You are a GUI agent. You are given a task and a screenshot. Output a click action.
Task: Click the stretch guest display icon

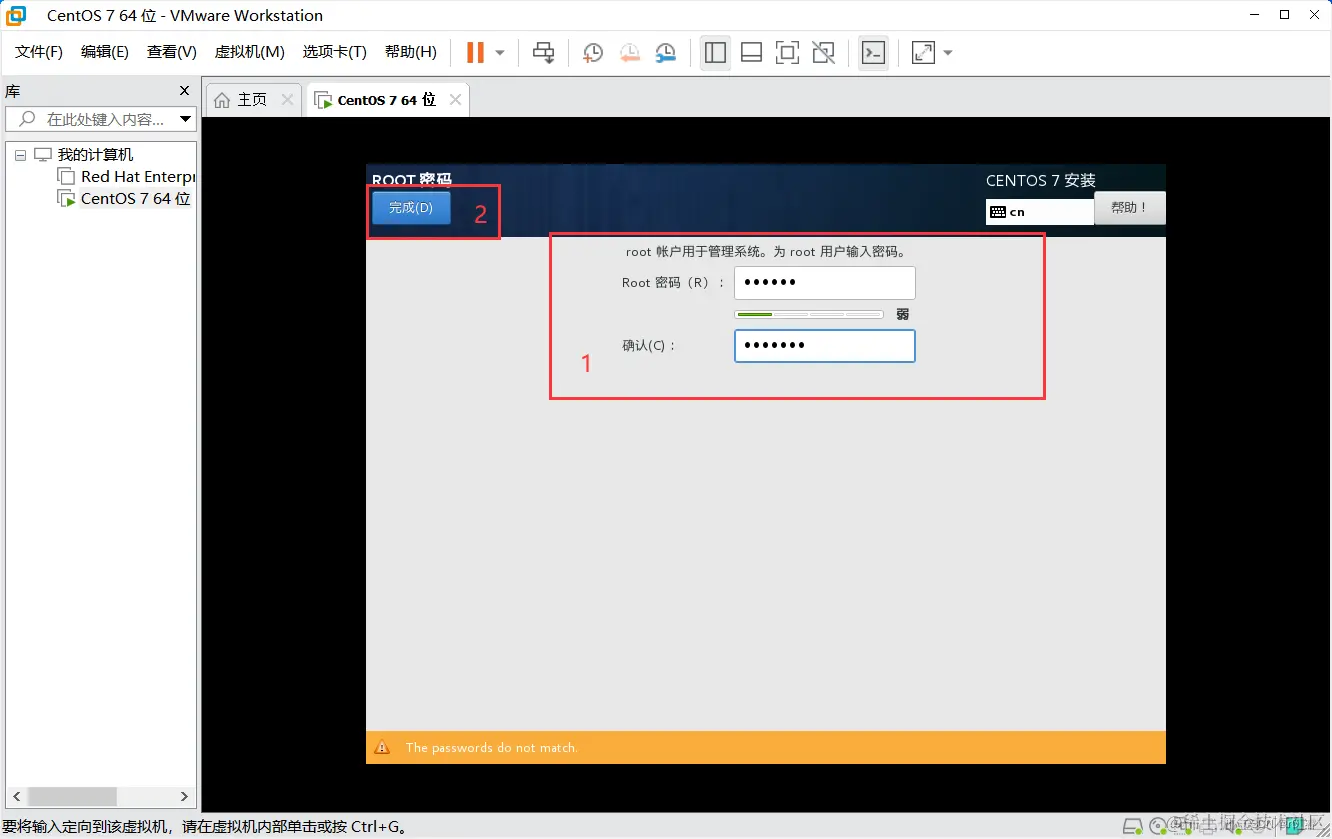coord(923,52)
